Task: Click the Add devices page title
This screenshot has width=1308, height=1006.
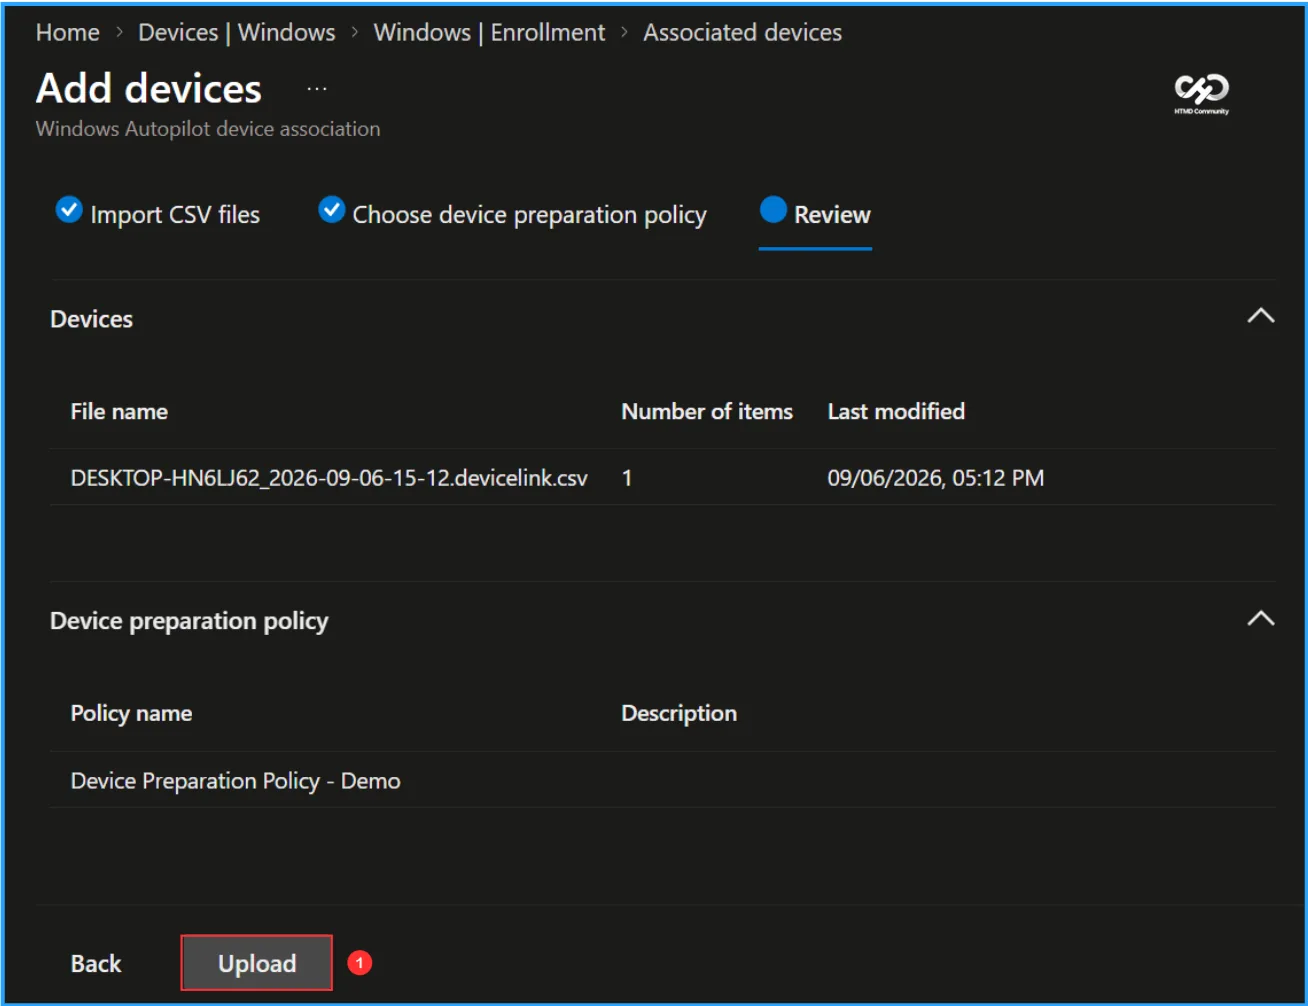Action: [x=149, y=89]
